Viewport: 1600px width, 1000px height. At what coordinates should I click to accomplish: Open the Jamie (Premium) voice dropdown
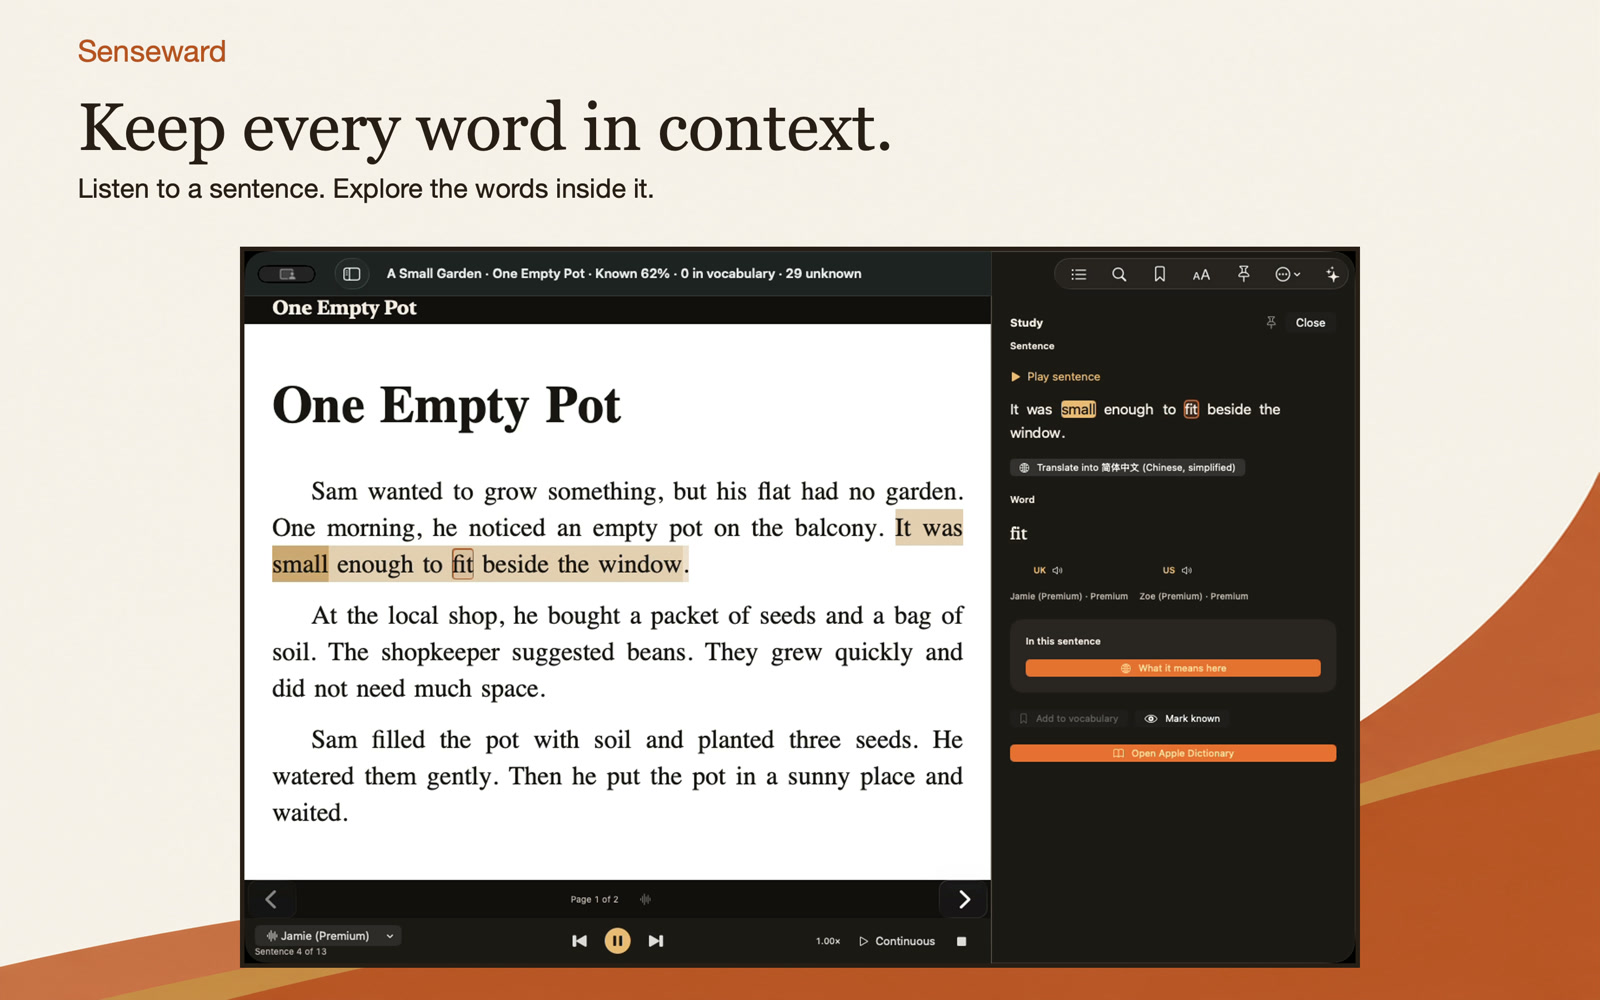click(x=328, y=936)
